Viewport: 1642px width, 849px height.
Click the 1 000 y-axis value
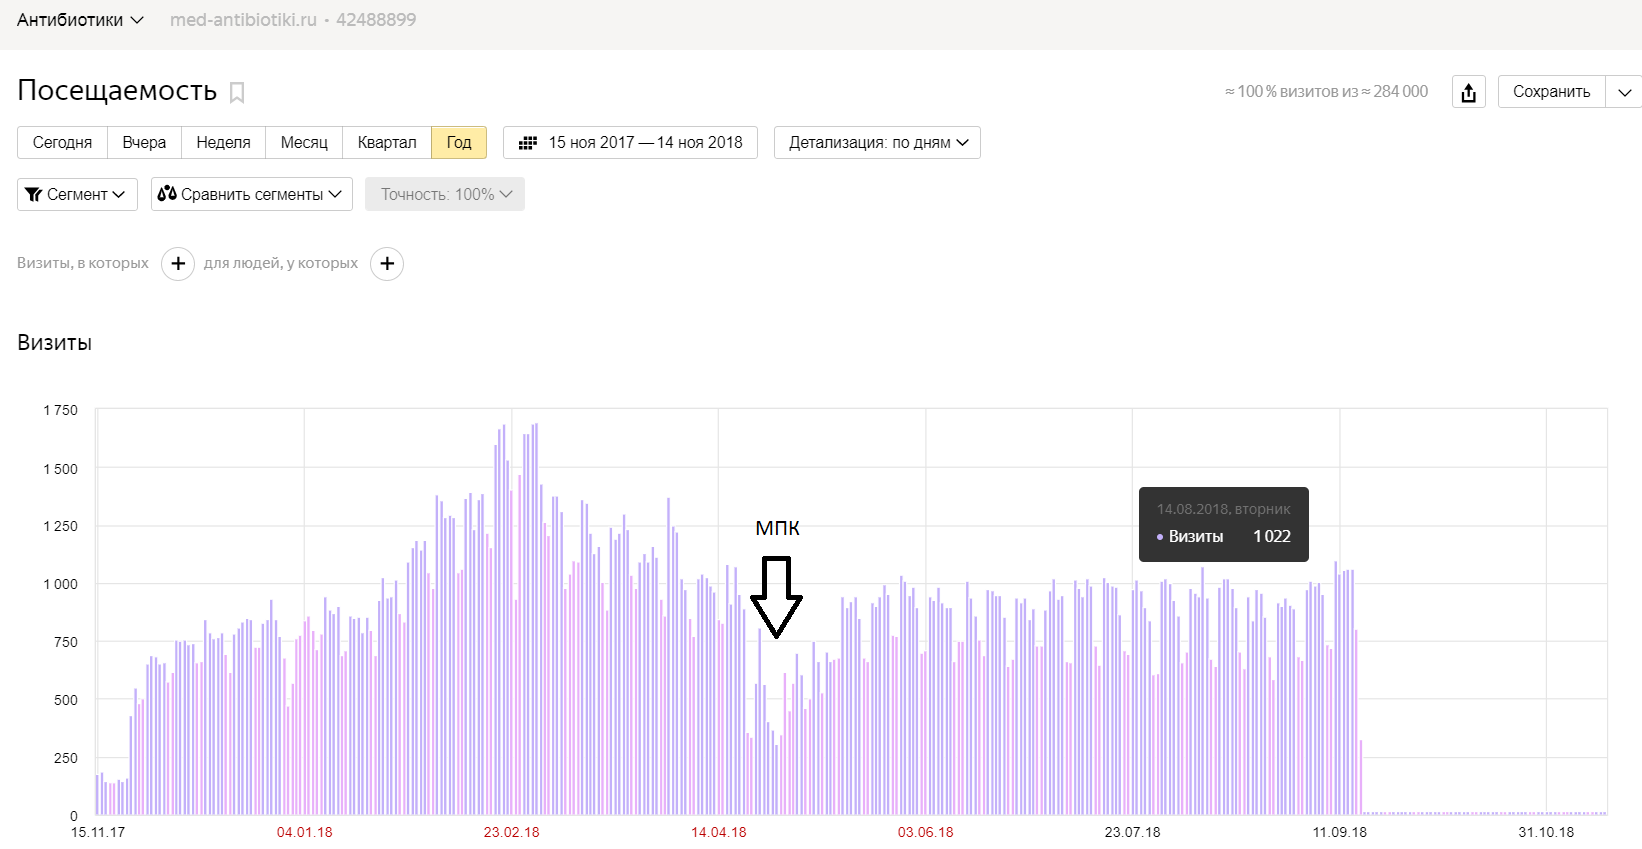[x=60, y=584]
